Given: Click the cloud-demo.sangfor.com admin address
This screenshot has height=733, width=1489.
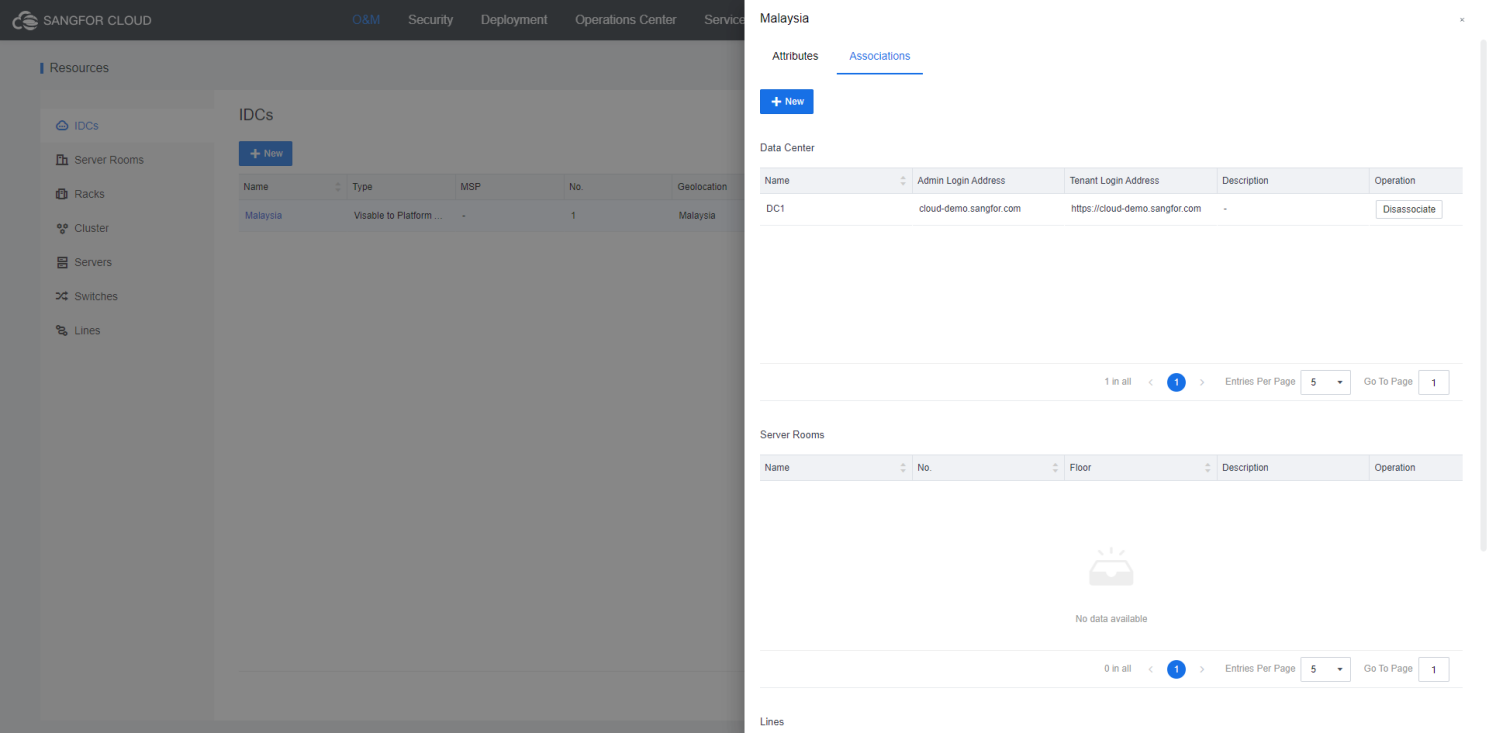Looking at the screenshot, I should click(x=970, y=209).
